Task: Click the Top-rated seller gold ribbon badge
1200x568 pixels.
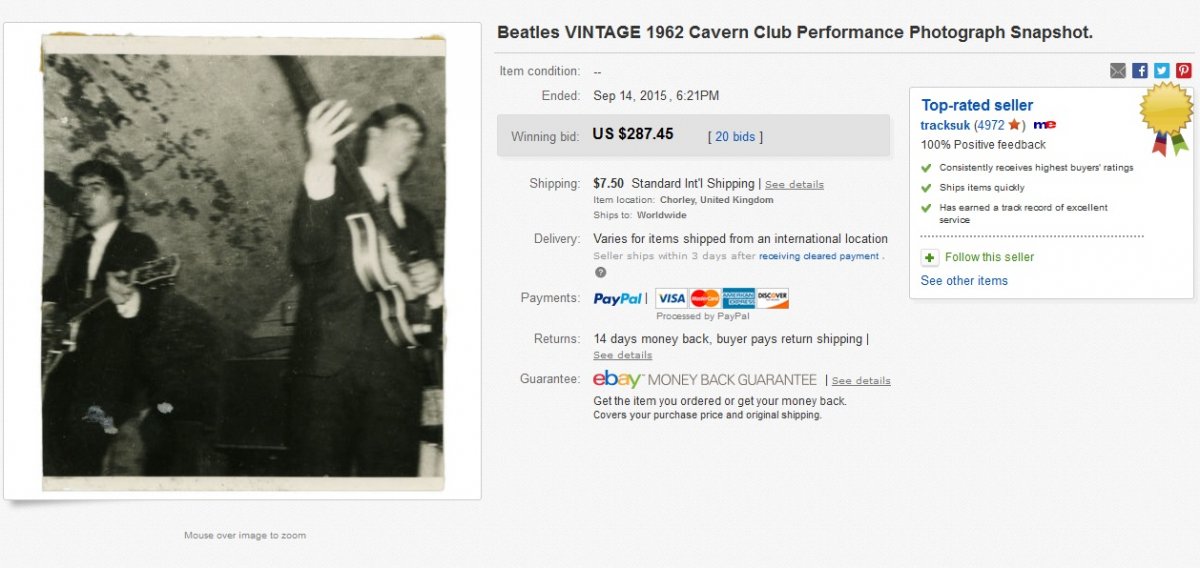Action: [x=1167, y=116]
